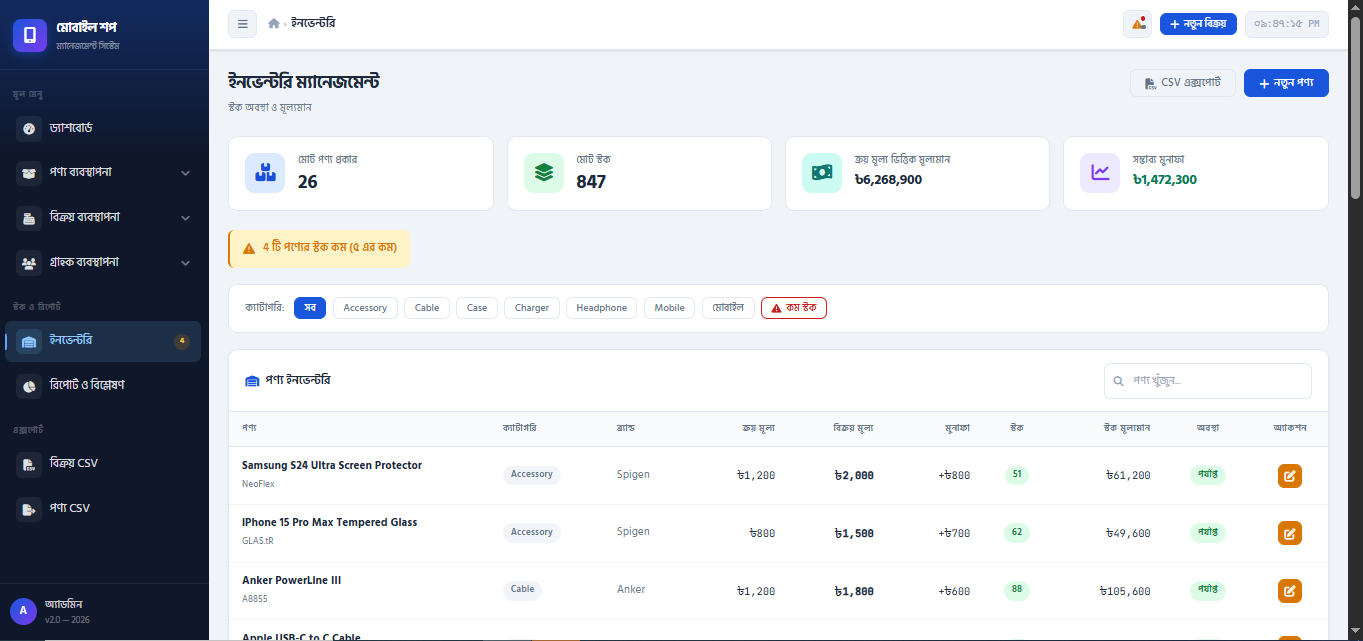Click the মুনাফা column header
The width and height of the screenshot is (1363, 641).
tap(958, 428)
